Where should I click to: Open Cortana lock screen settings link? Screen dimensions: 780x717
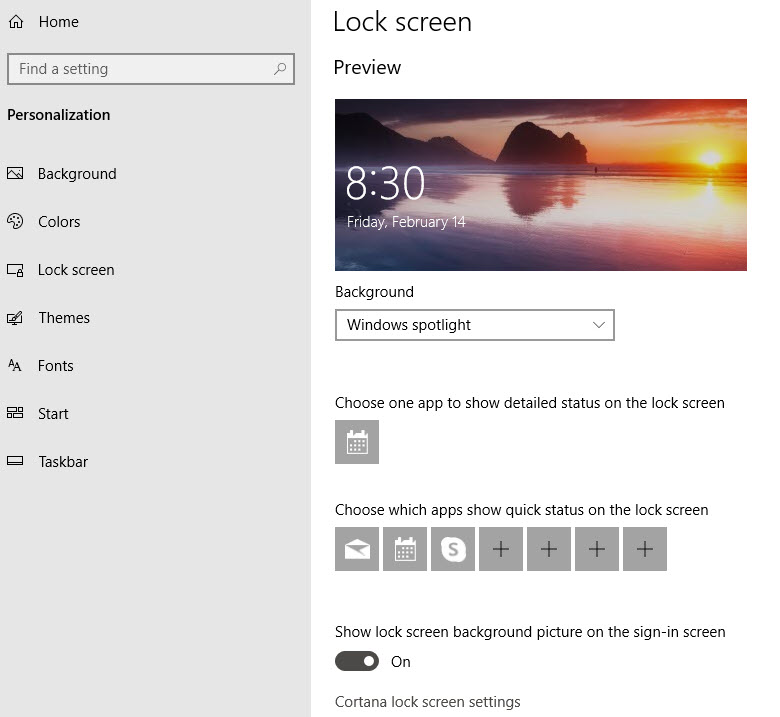click(x=427, y=702)
